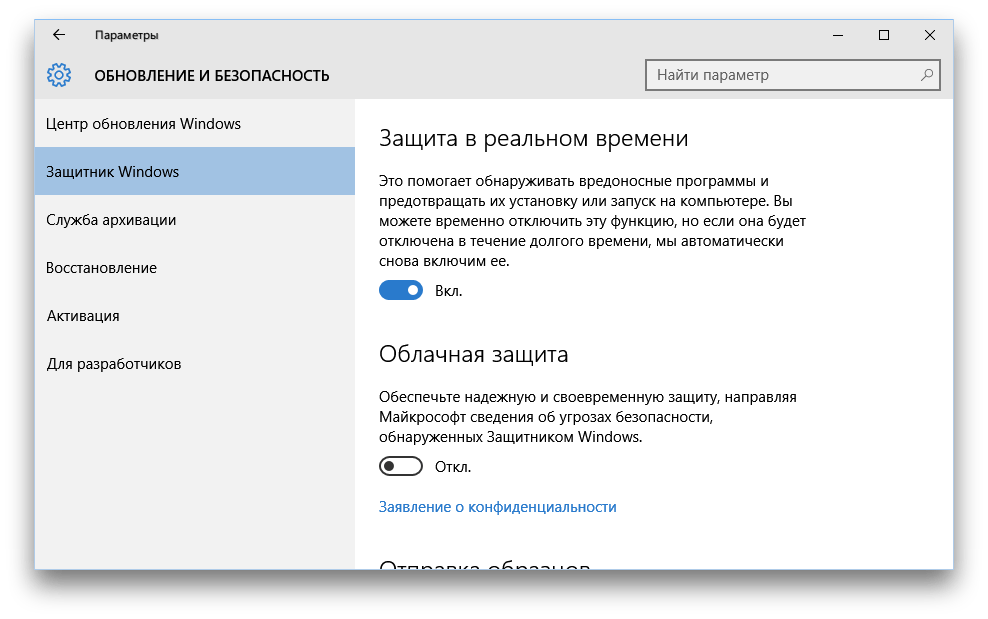This screenshot has height=619, width=988.
Task: Click the ОБНОВЛЕНИЕ И БЕЗОПАСНОСТЬ header title
Action: coord(212,76)
